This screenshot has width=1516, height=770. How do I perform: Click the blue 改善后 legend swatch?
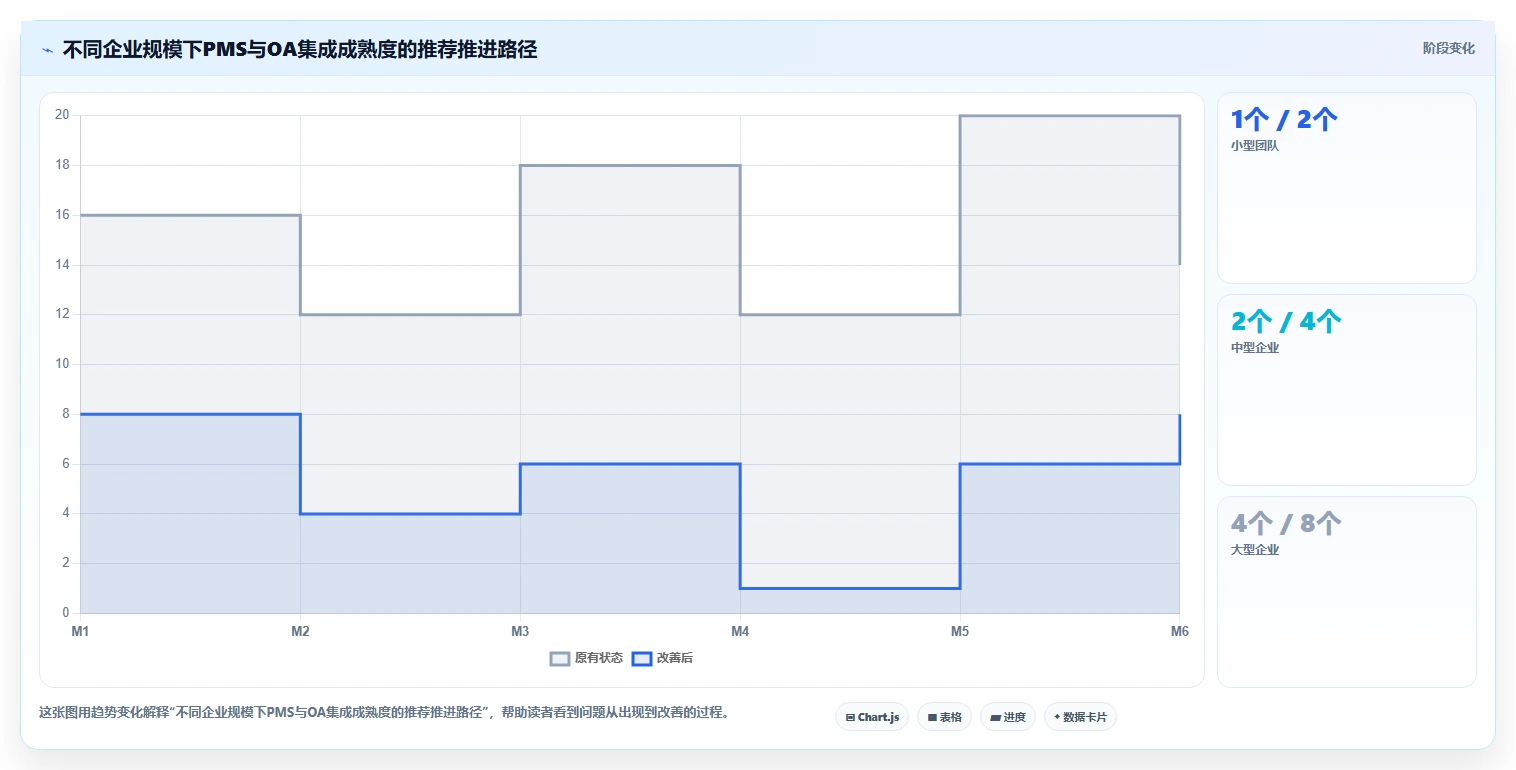[641, 658]
